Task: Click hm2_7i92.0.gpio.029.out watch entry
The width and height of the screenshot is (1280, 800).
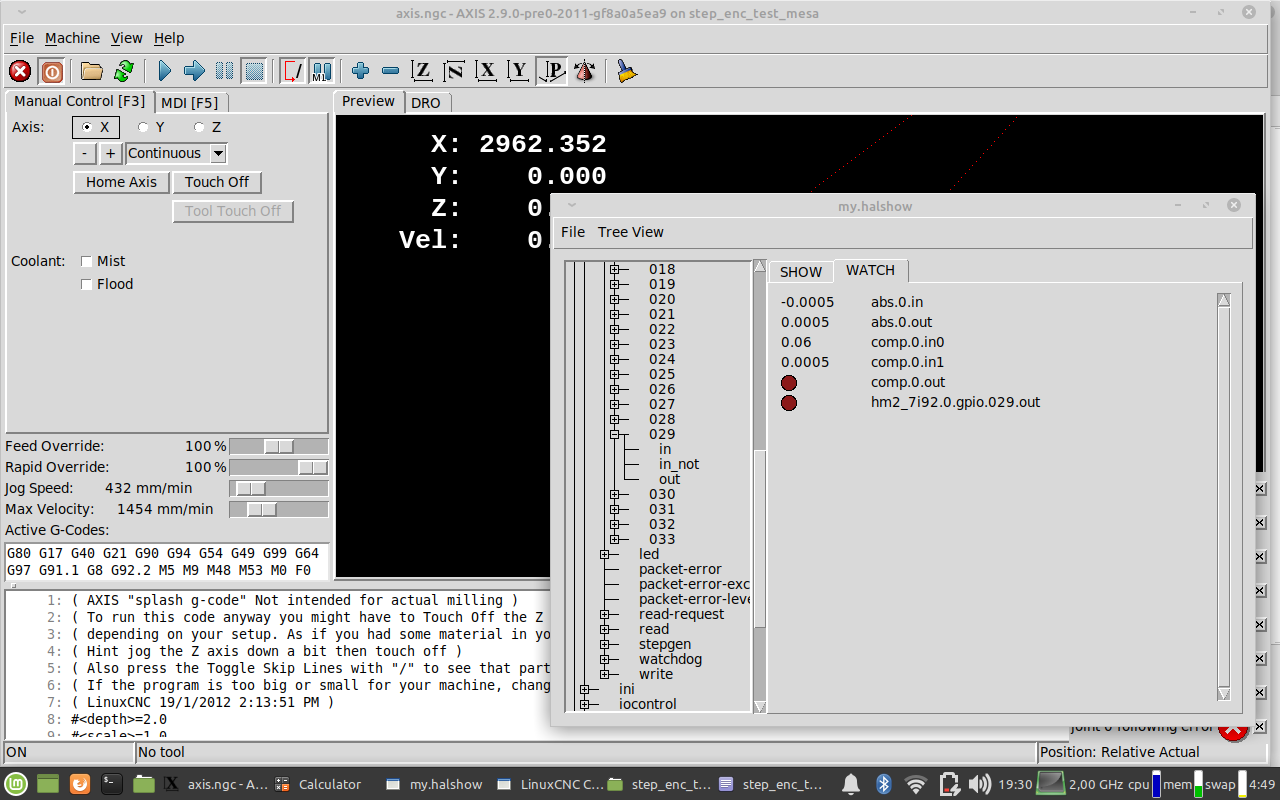Action: click(955, 402)
